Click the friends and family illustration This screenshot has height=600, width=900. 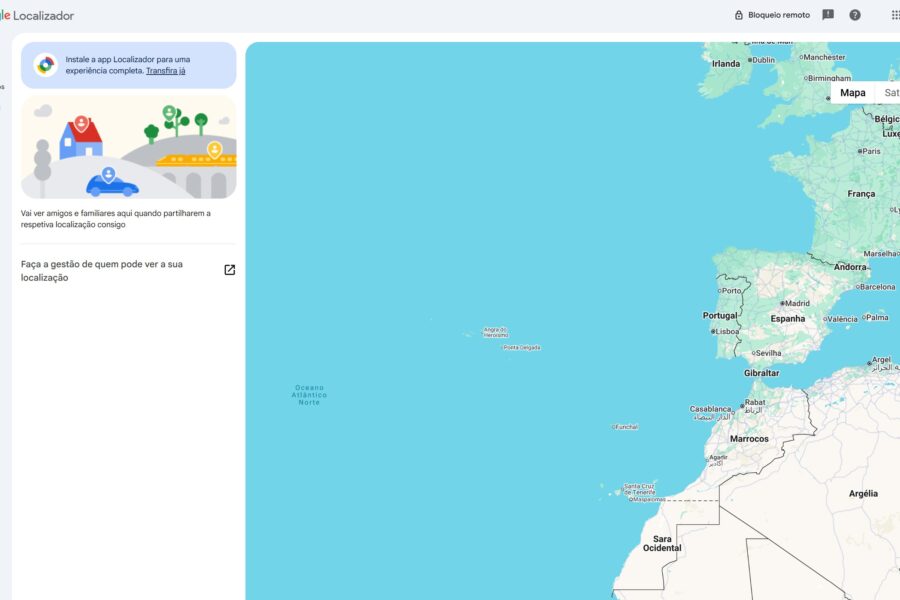coord(128,146)
